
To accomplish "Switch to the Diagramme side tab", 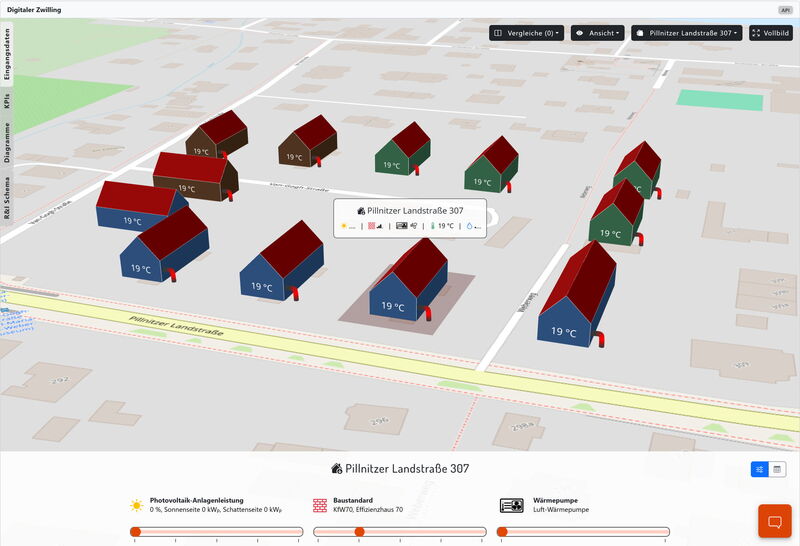I will [7, 142].
